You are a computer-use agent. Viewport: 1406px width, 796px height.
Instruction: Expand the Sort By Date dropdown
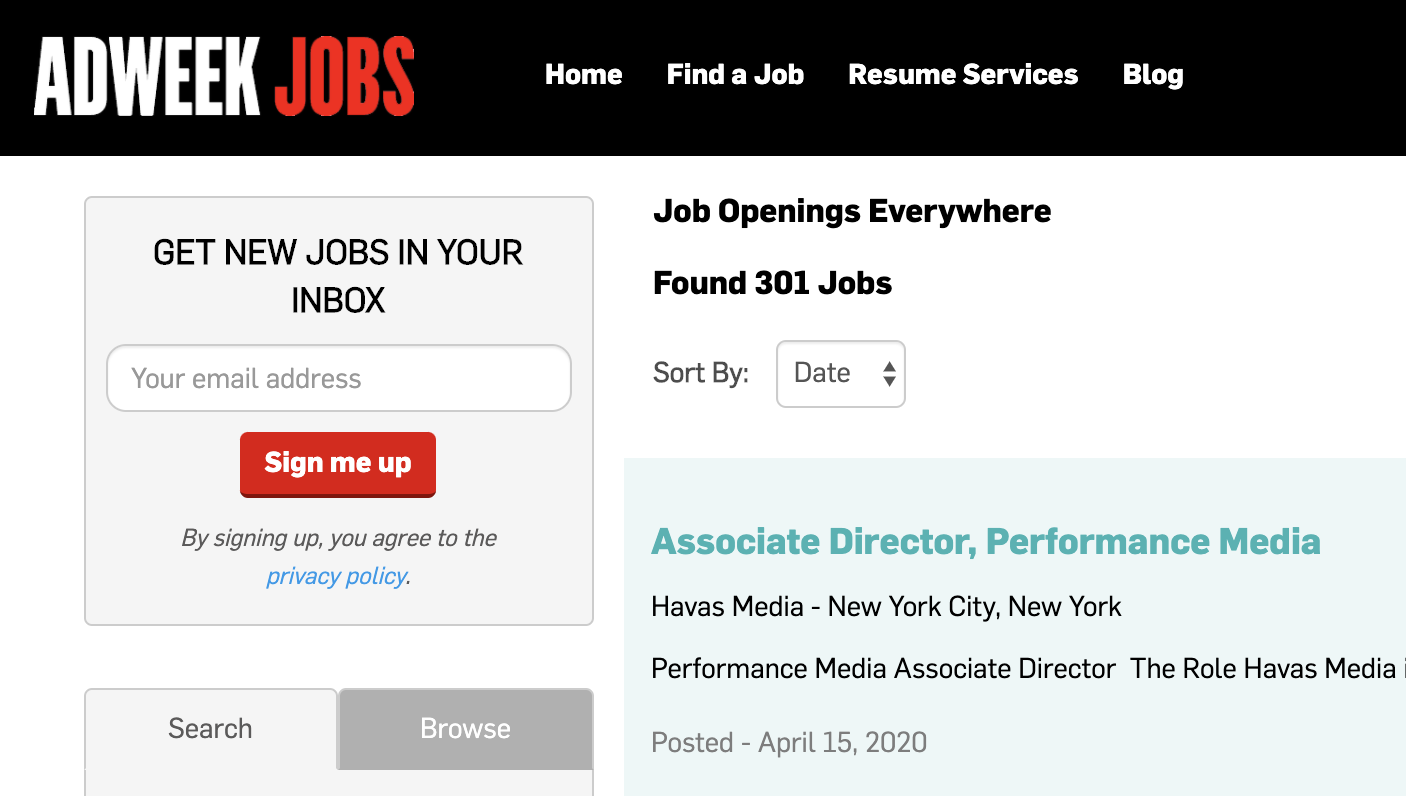pyautogui.click(x=841, y=374)
